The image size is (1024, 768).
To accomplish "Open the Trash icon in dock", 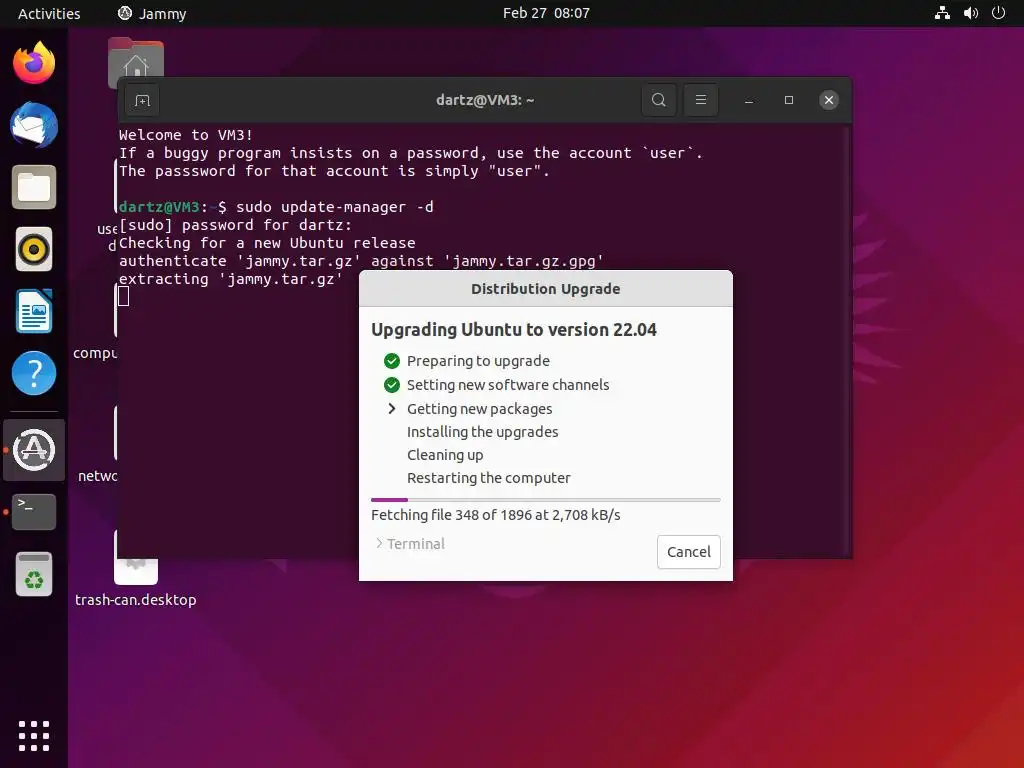I will coord(34,574).
